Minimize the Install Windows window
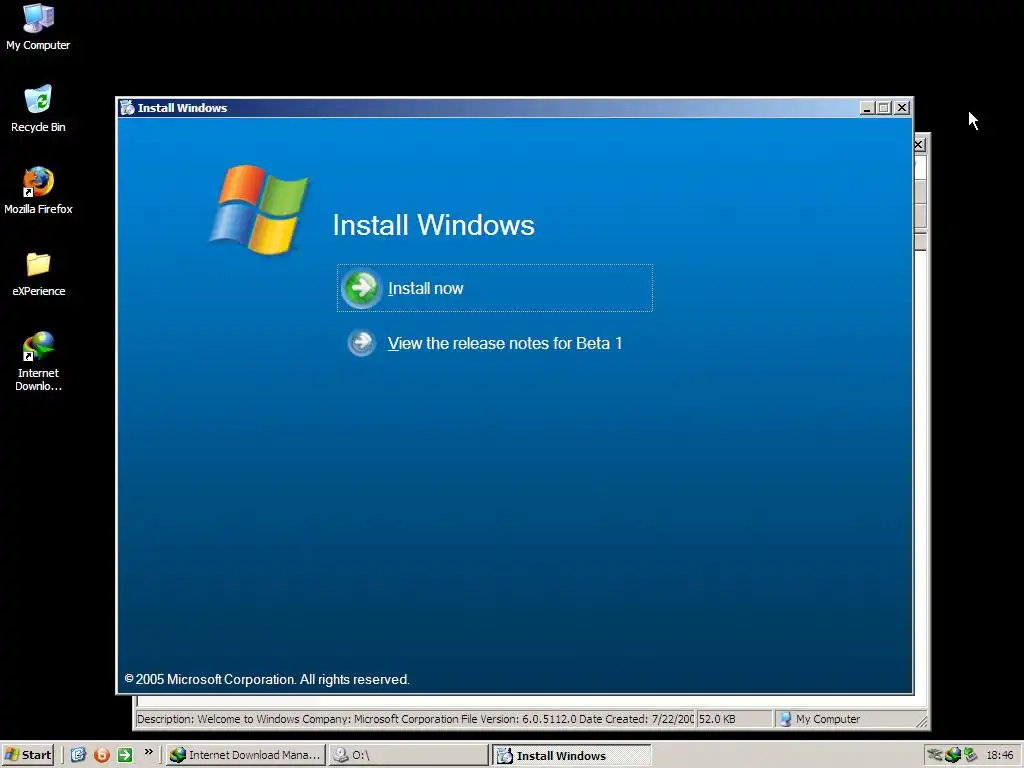This screenshot has width=1024, height=768. pyautogui.click(x=867, y=108)
